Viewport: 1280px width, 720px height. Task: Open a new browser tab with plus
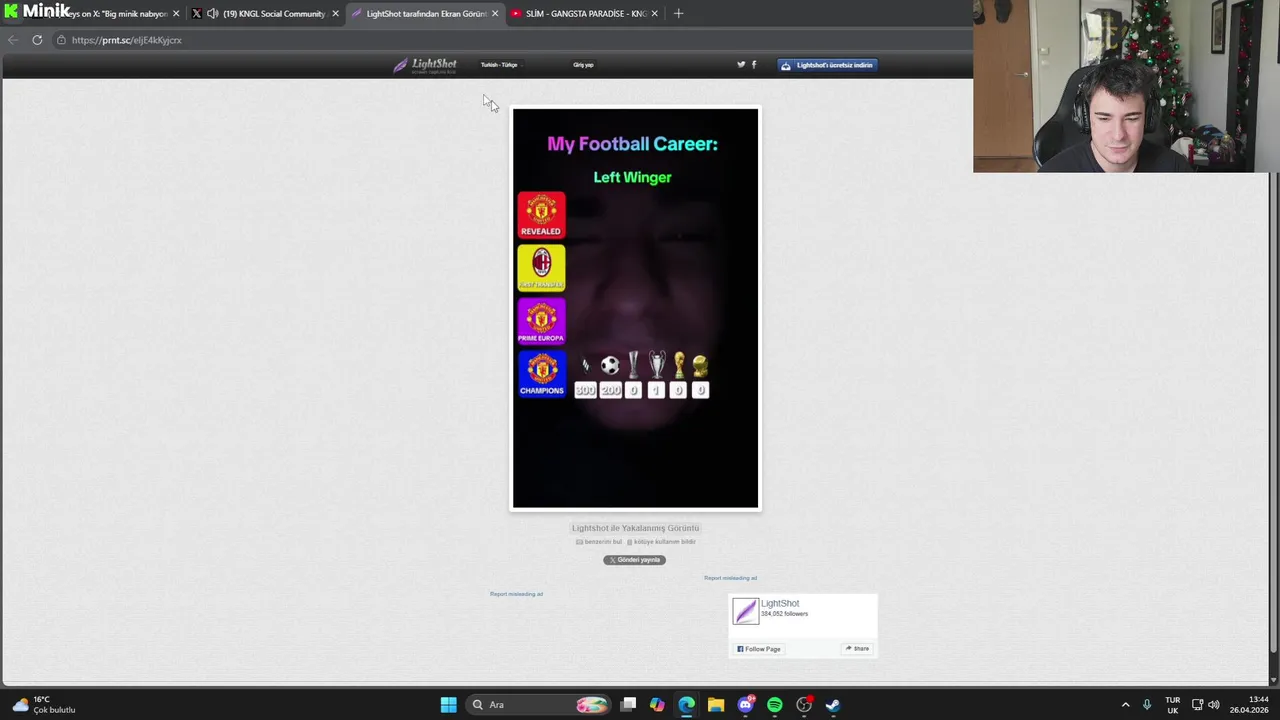pos(678,13)
